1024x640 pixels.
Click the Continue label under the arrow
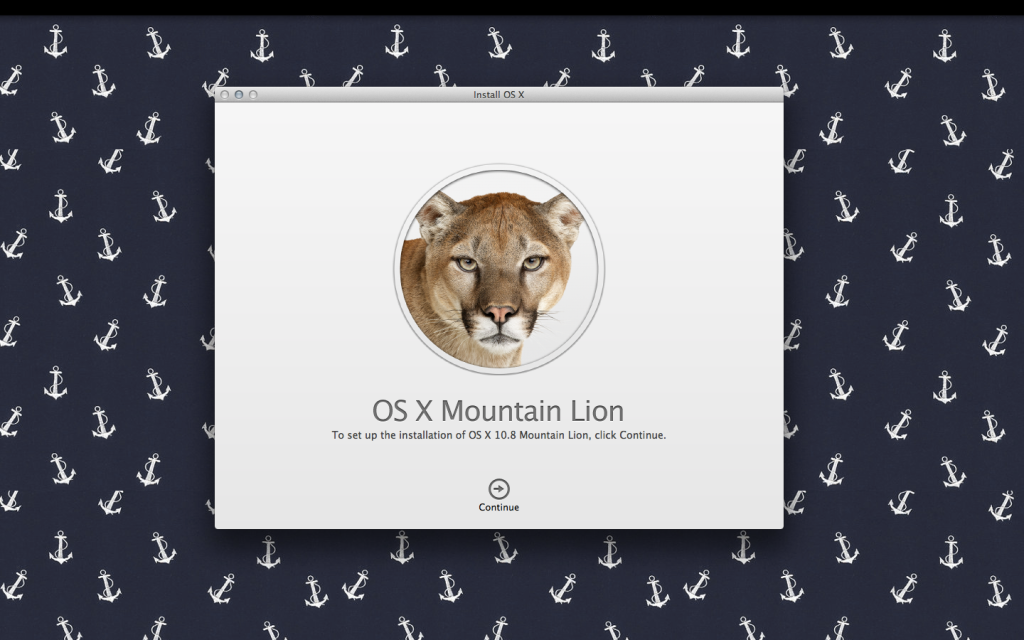[499, 507]
